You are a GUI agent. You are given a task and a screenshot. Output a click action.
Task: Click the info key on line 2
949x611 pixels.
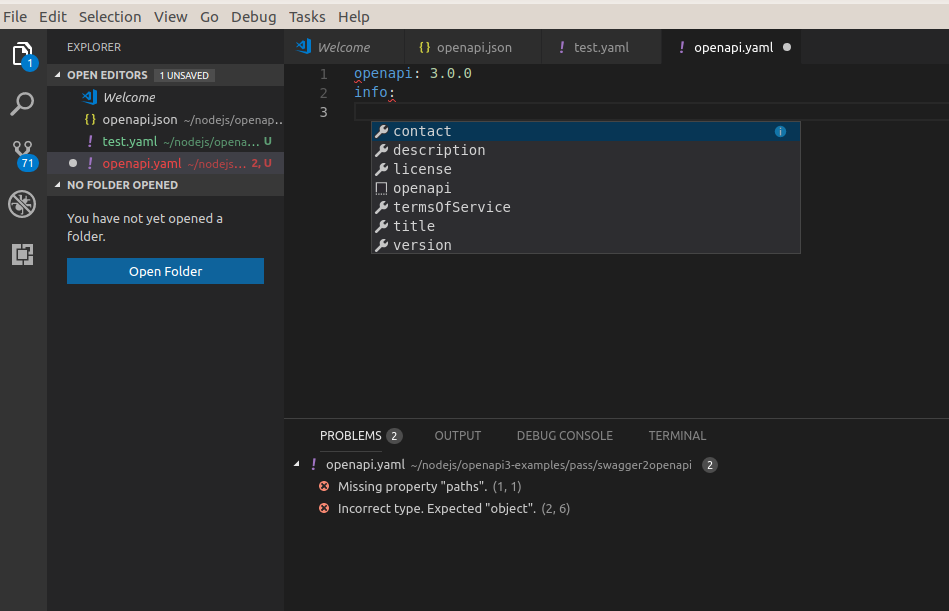(x=370, y=92)
